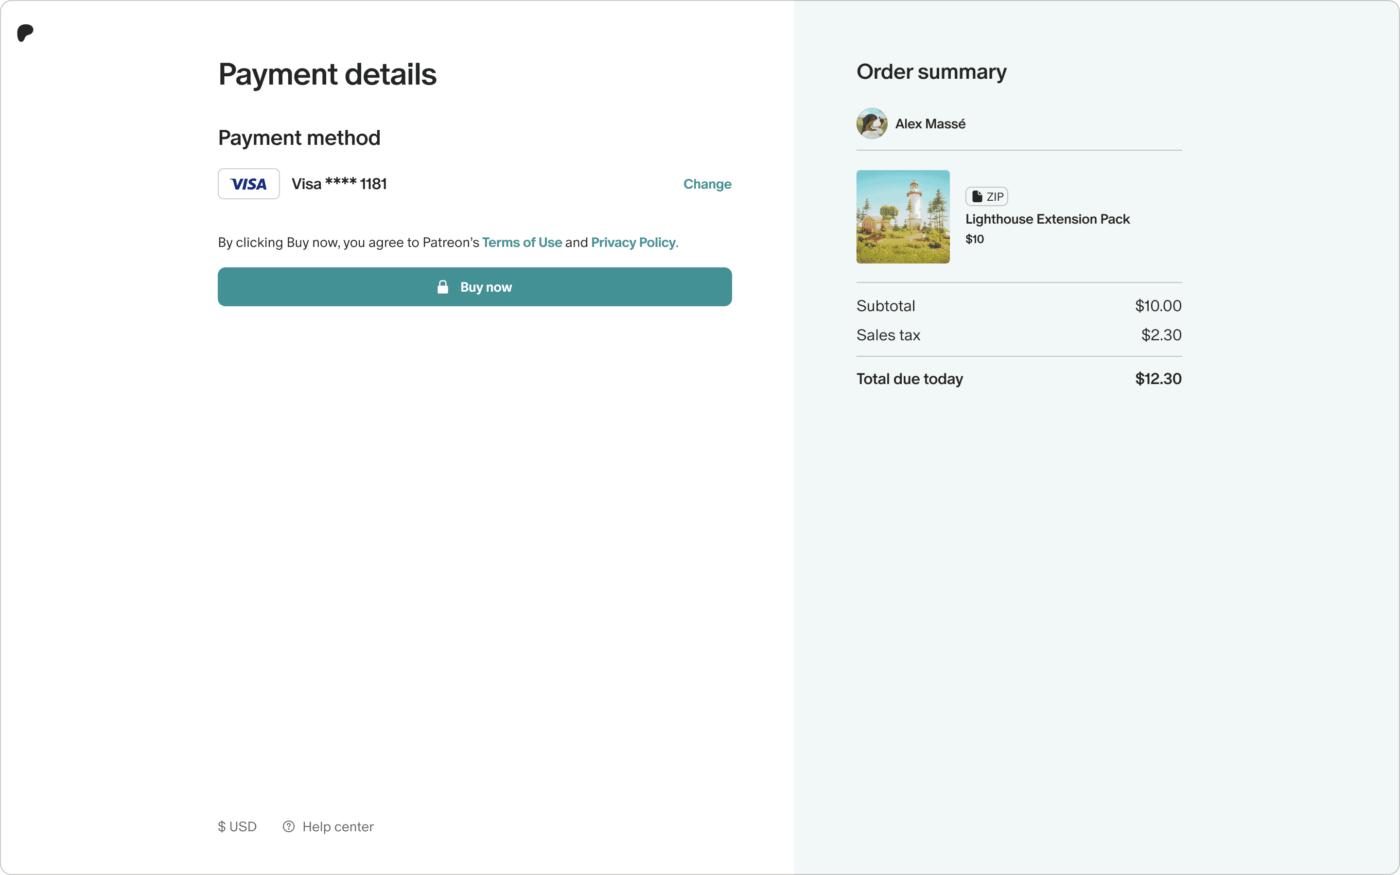
Task: Select the Lighthouse Extension Pack title
Action: tap(1047, 219)
